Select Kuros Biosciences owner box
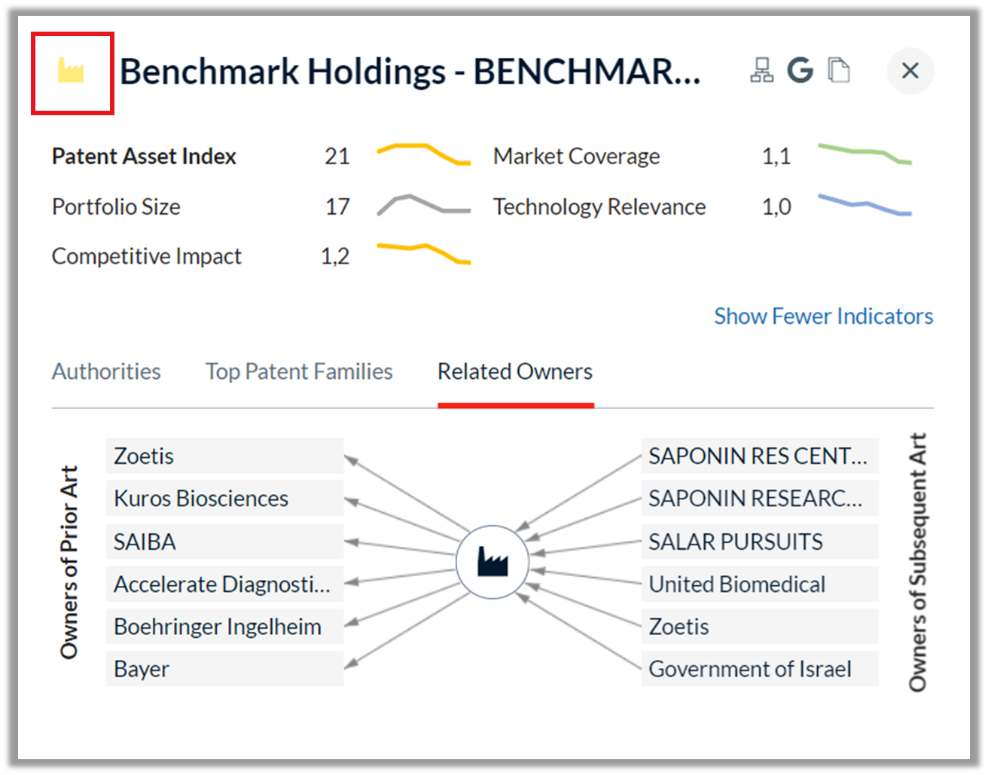988x775 pixels. (224, 498)
